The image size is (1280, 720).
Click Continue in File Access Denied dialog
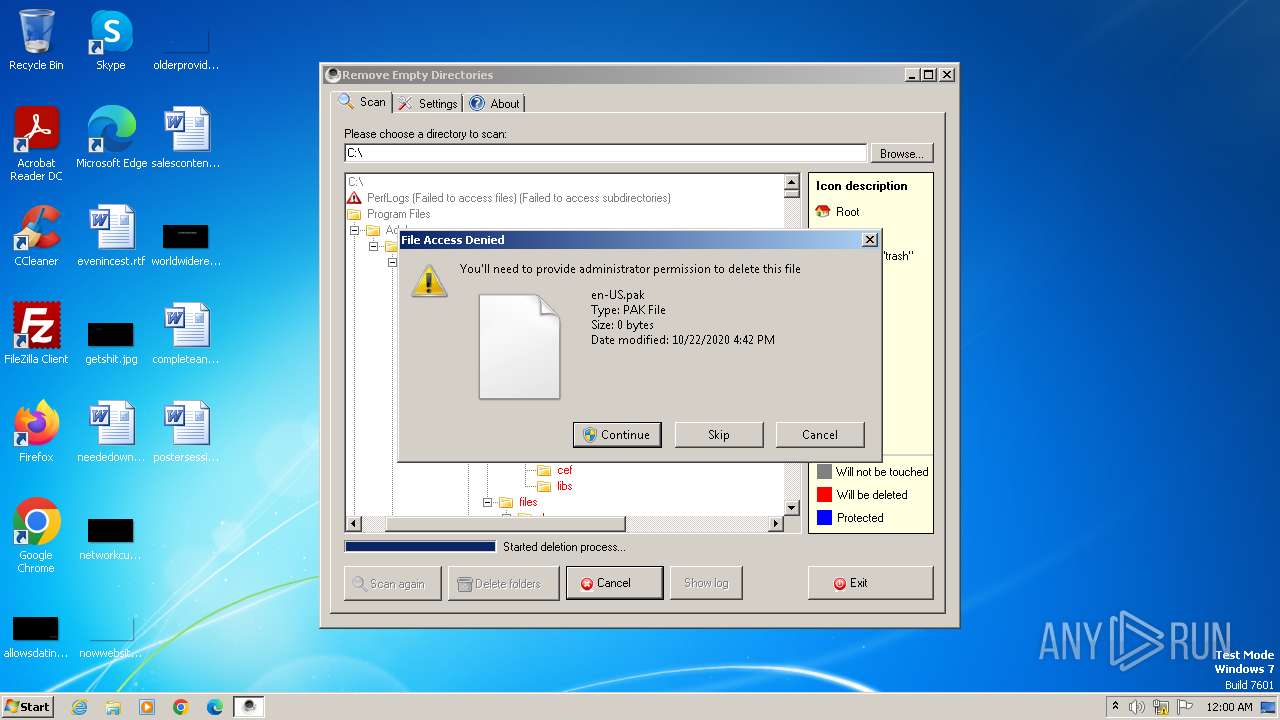(x=617, y=435)
